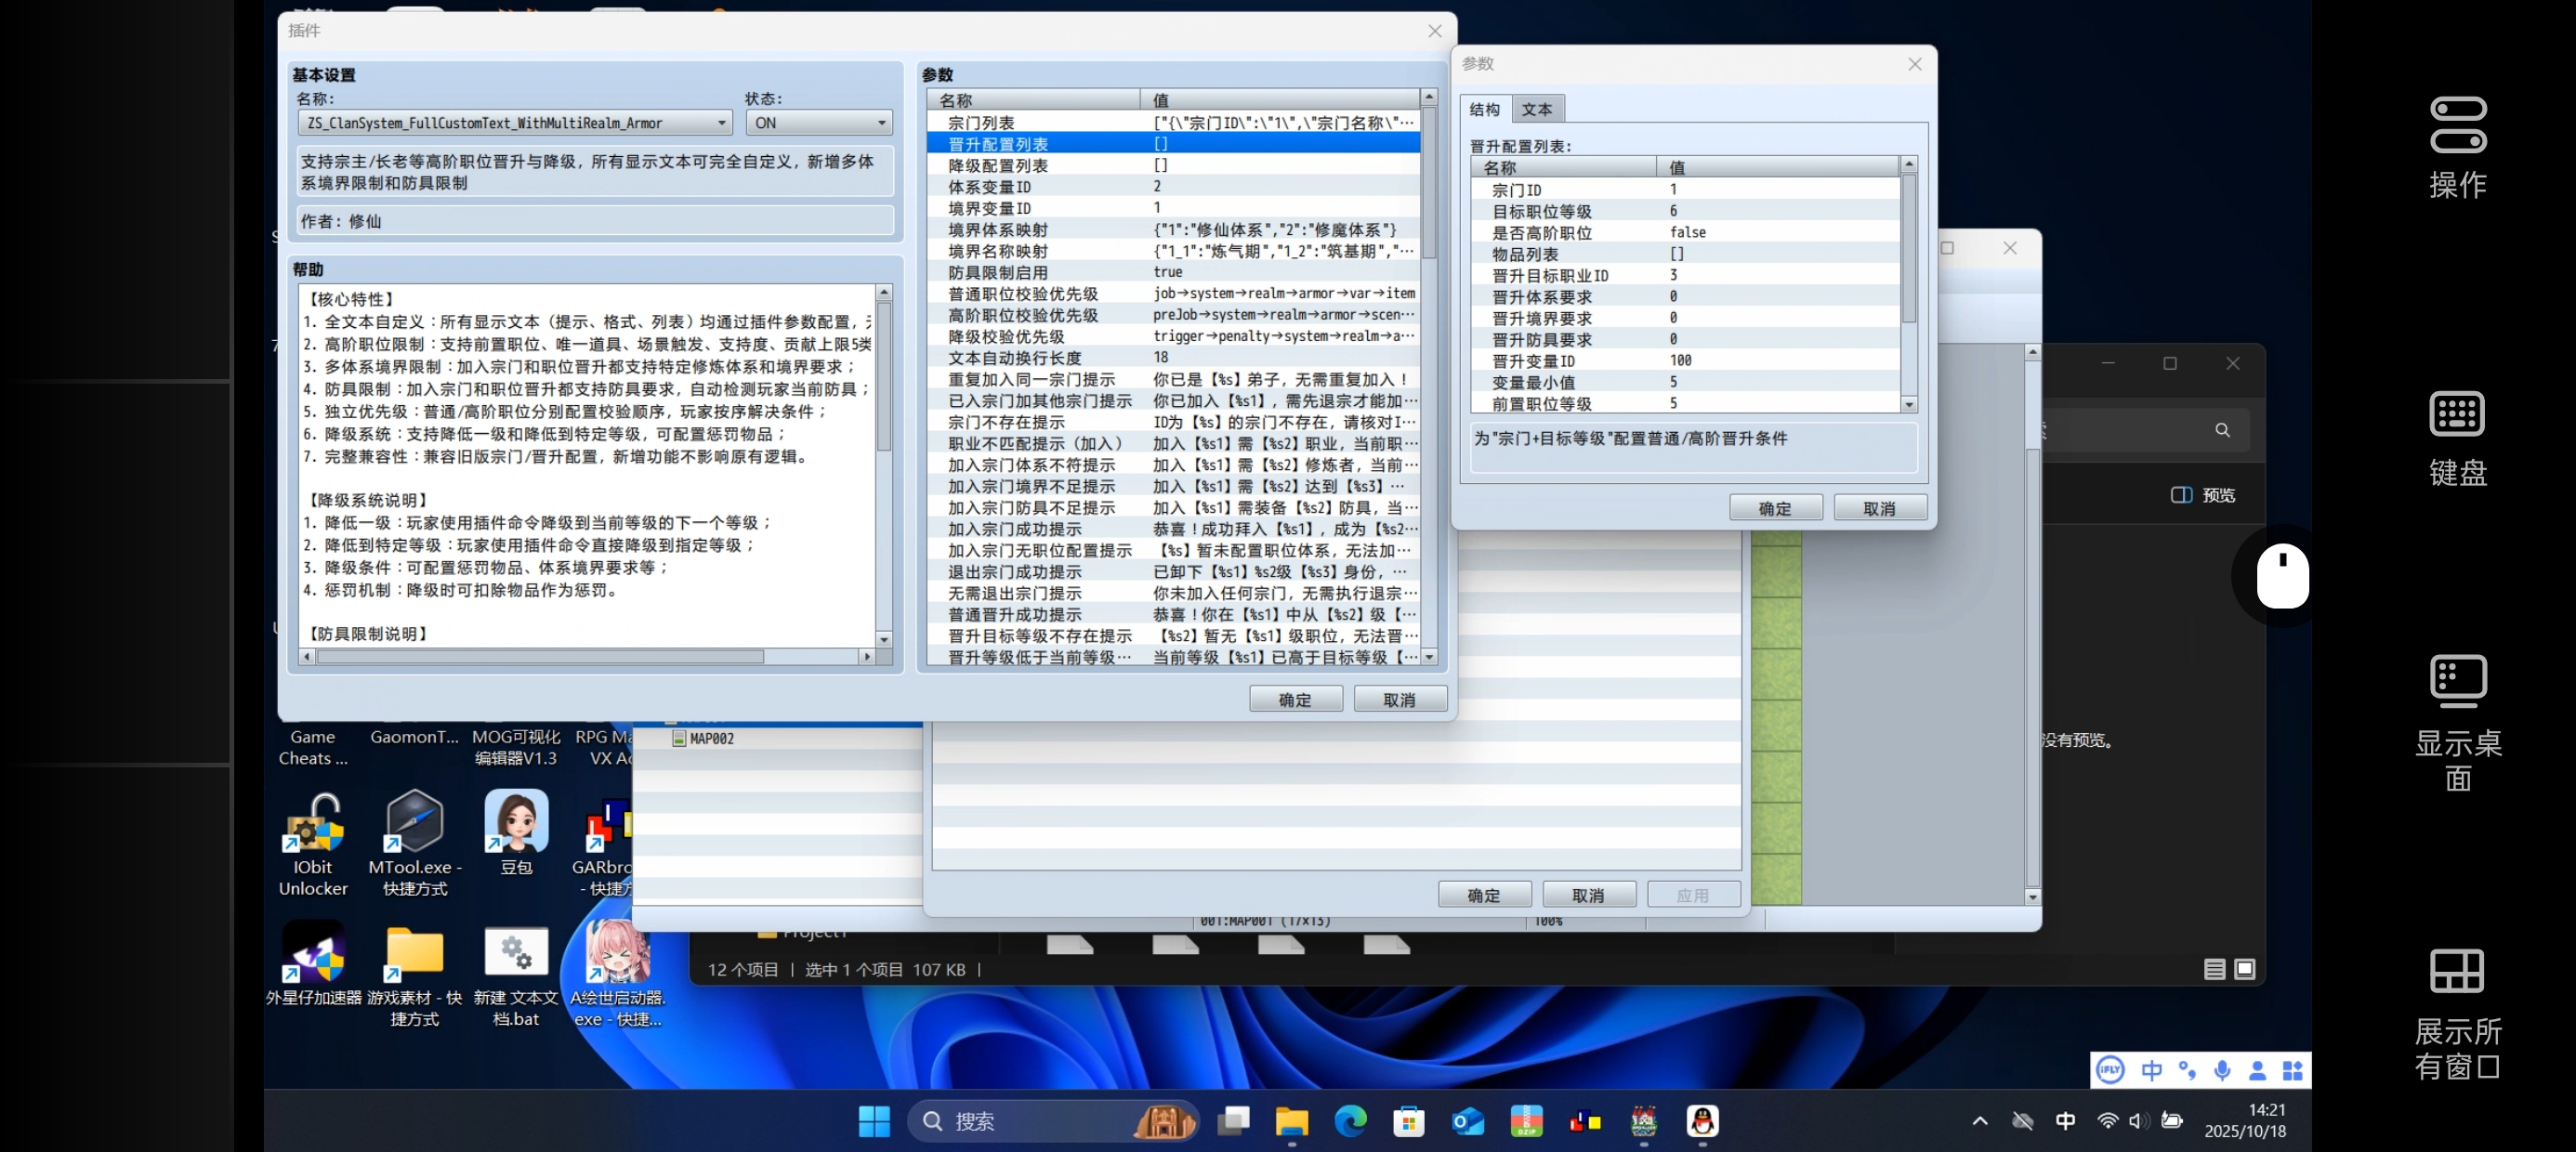
Task: Switch to 文本 tab
Action: coord(1537,109)
